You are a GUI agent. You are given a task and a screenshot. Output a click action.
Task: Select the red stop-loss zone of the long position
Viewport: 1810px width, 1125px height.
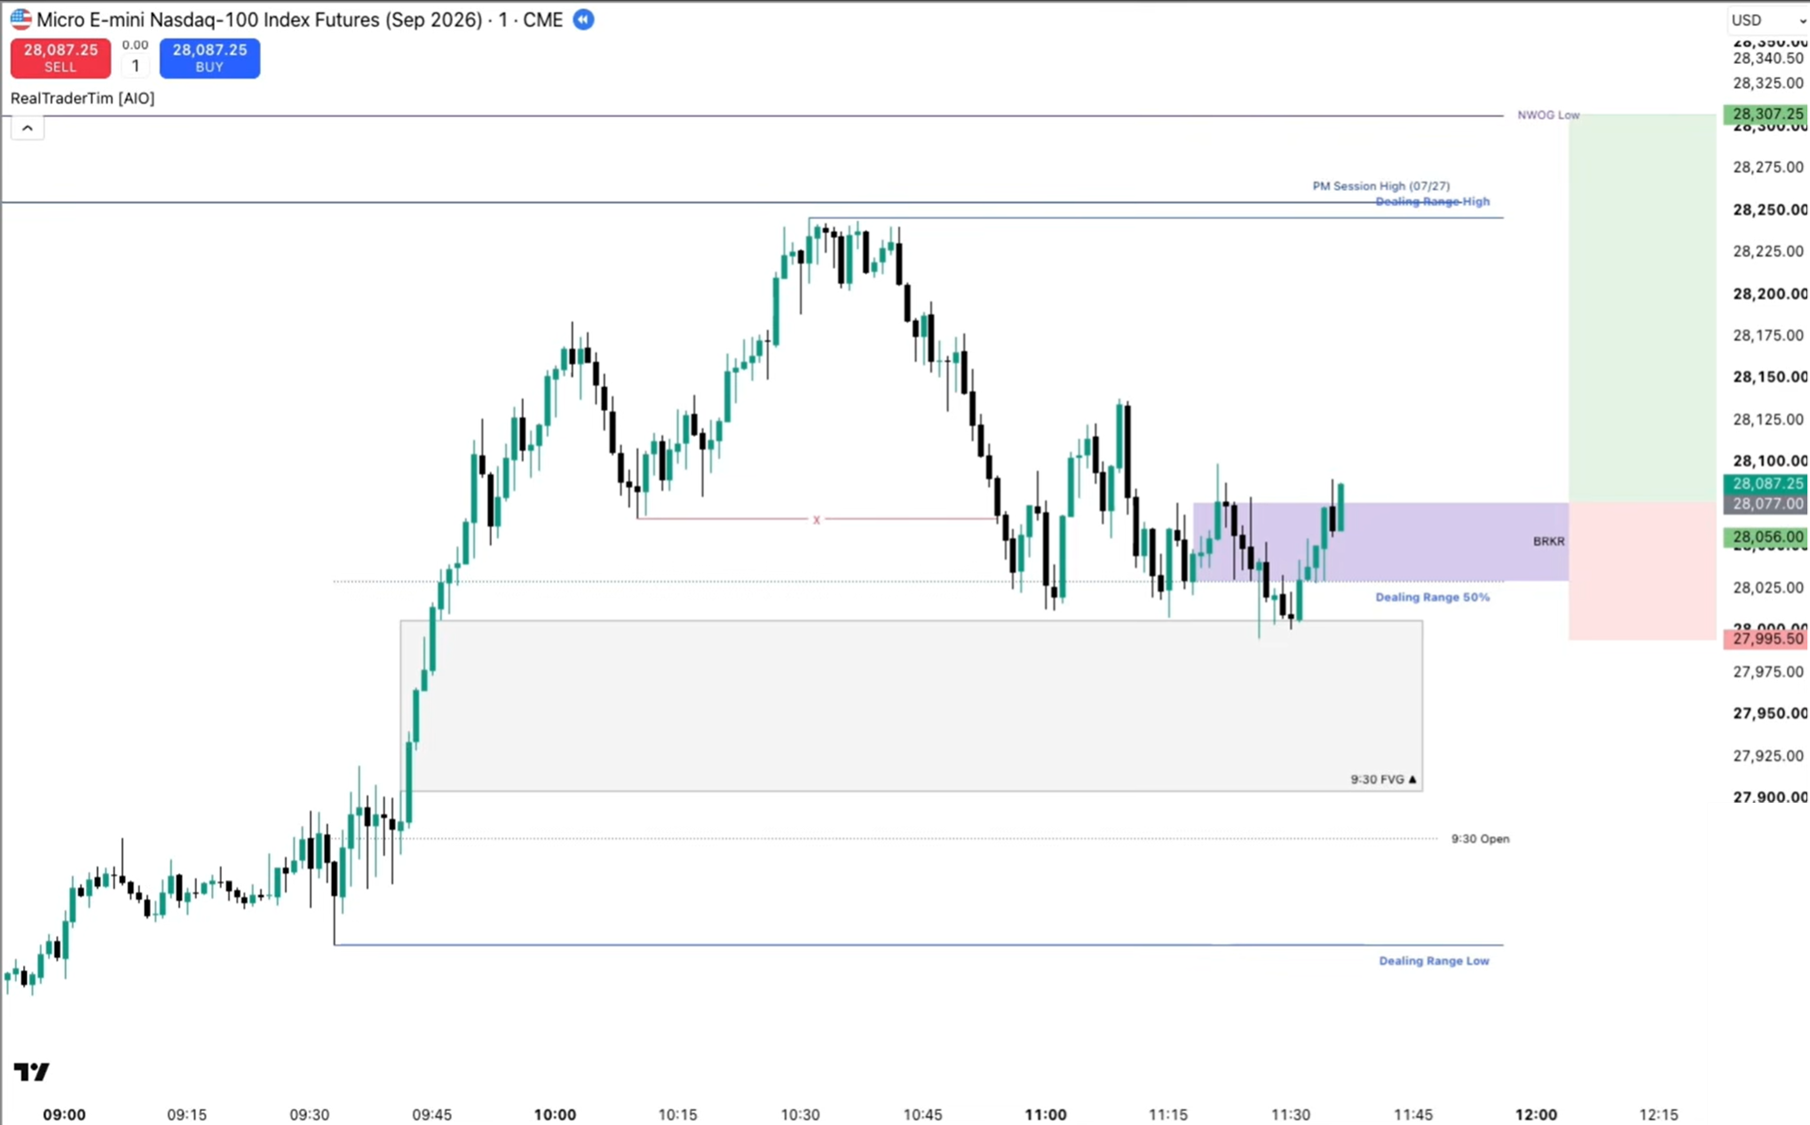(x=1642, y=571)
